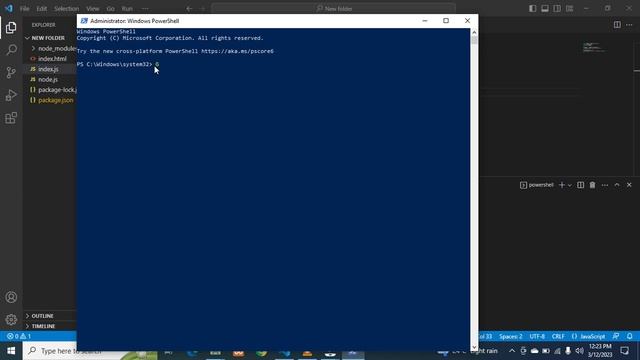Show errors and warnings in status bar

[x=19, y=336]
